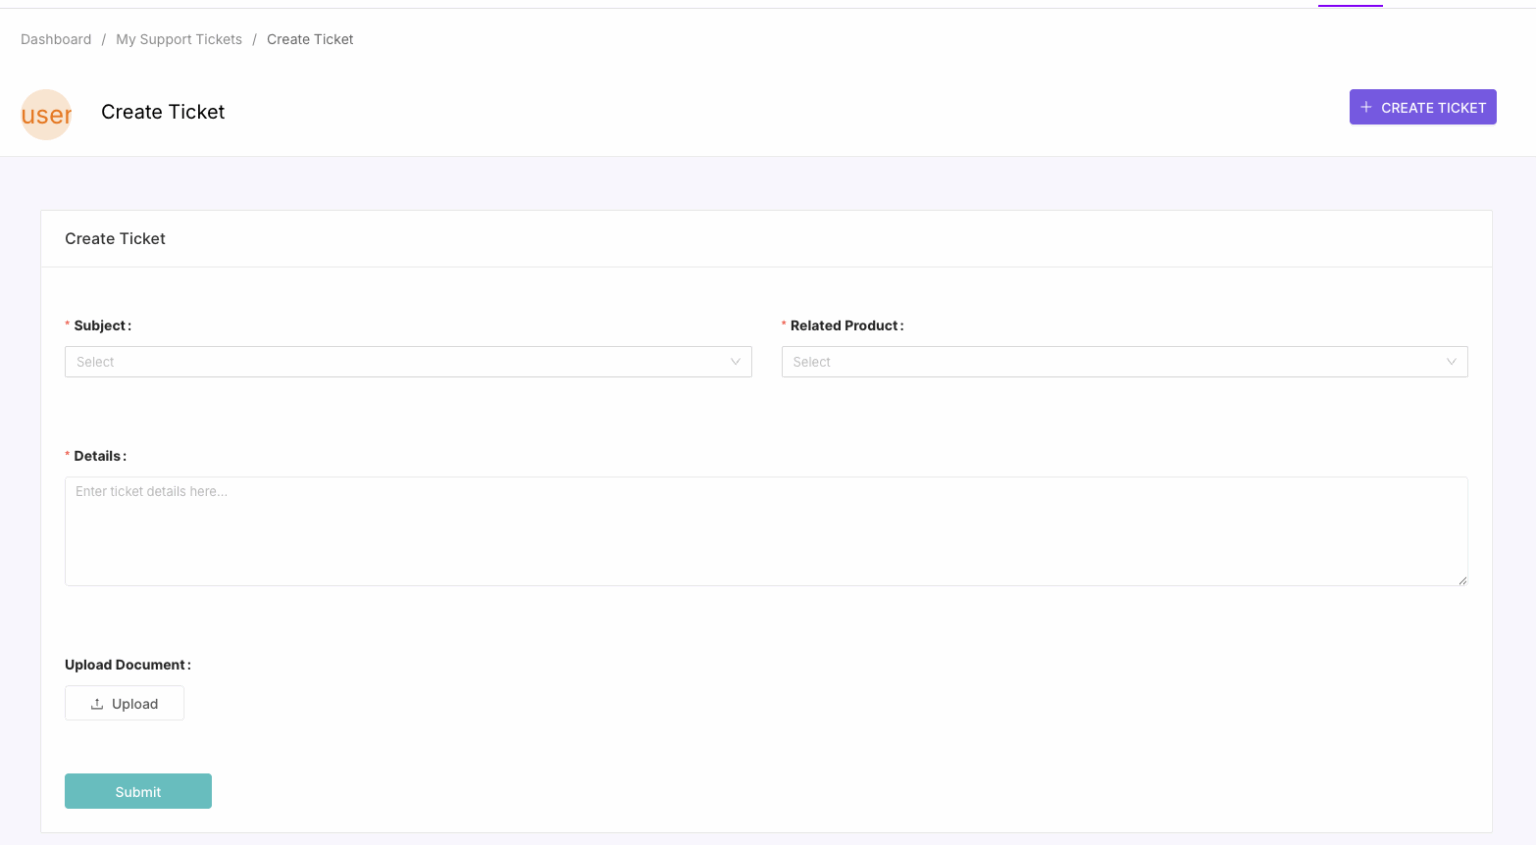Go to Dashboard via breadcrumb
1536x845 pixels.
(x=56, y=39)
